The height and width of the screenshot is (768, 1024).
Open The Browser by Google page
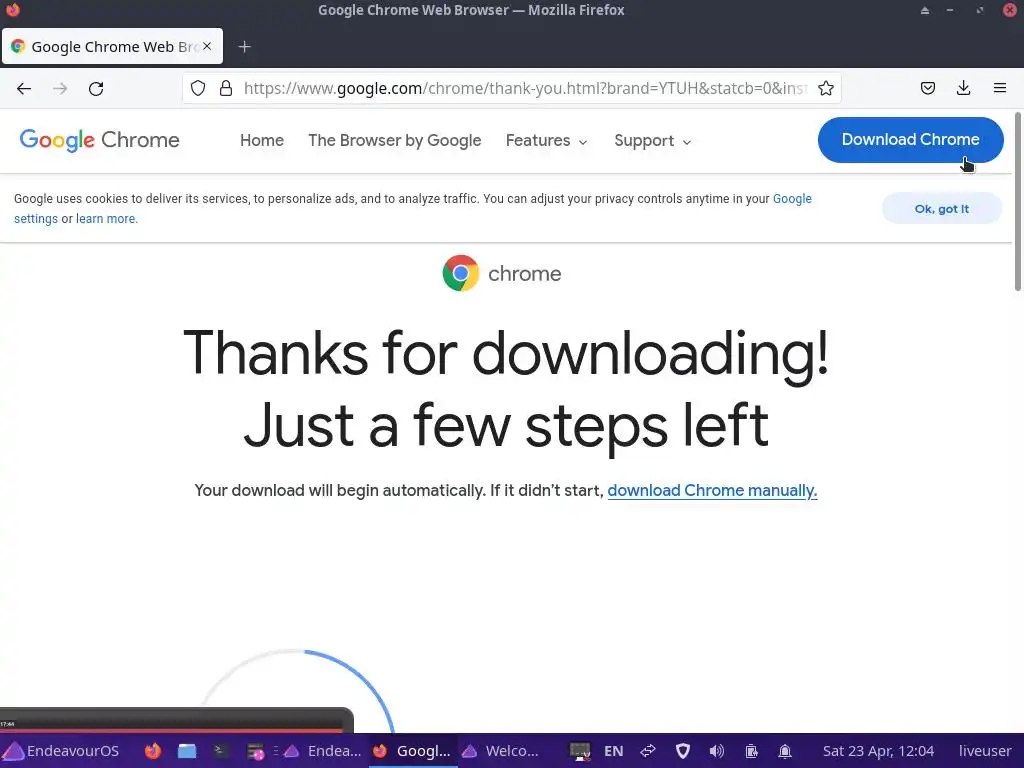pyautogui.click(x=394, y=140)
